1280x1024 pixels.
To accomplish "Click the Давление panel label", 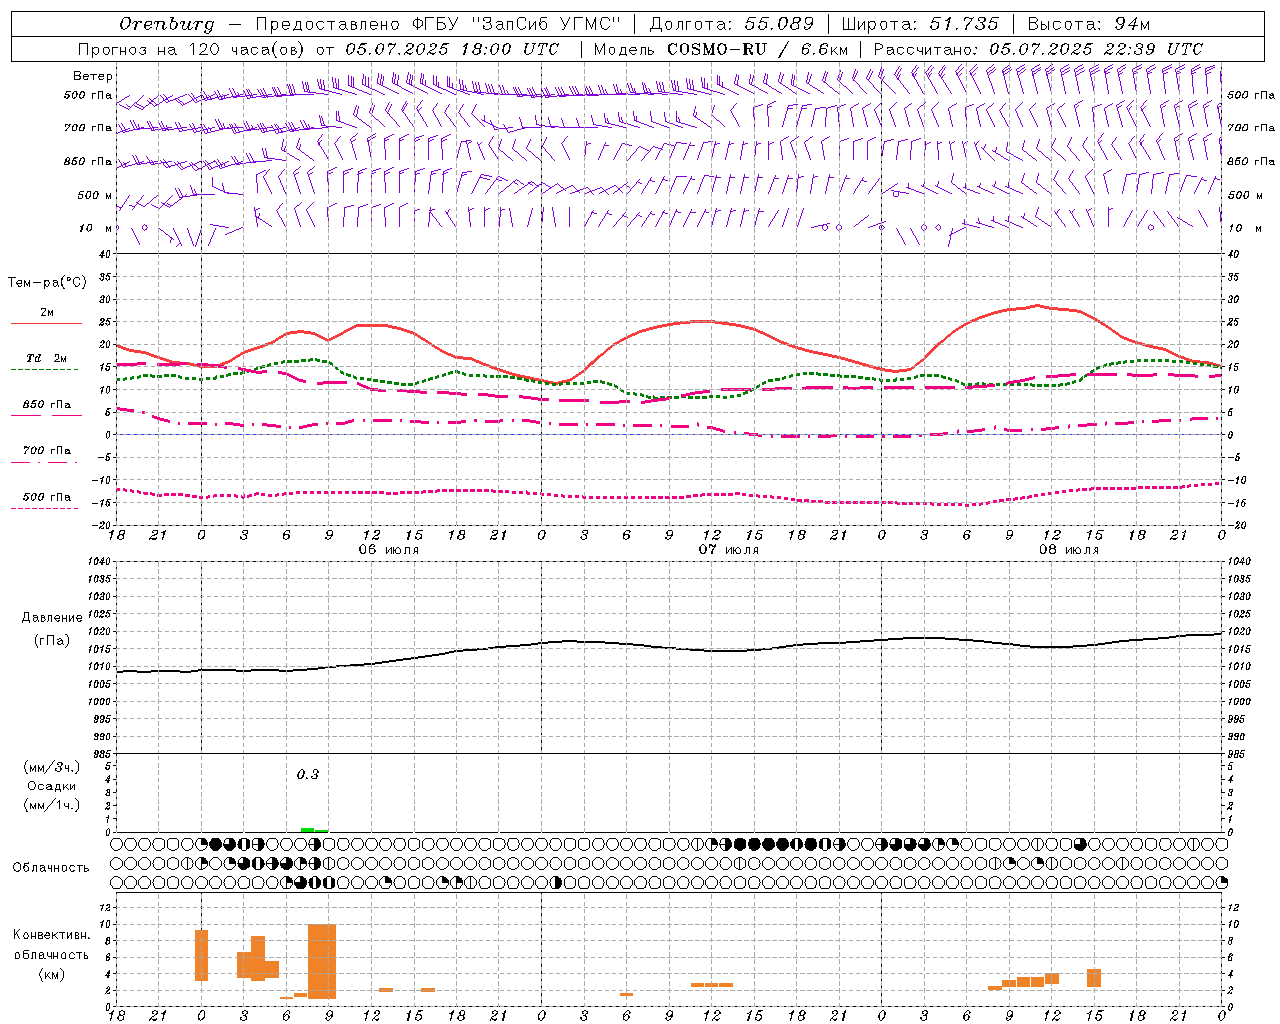I will [52, 618].
